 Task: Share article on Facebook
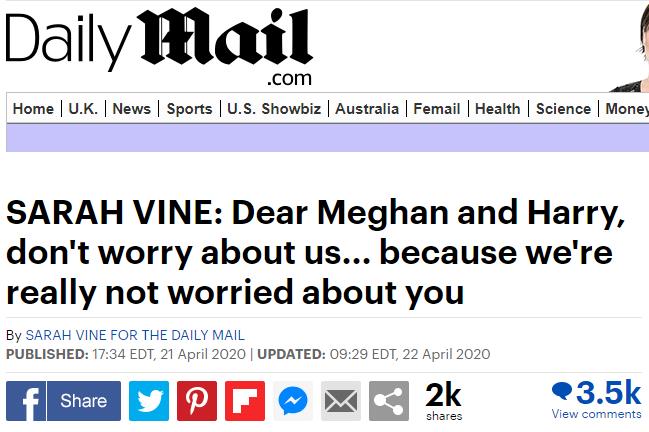click(x=63, y=401)
